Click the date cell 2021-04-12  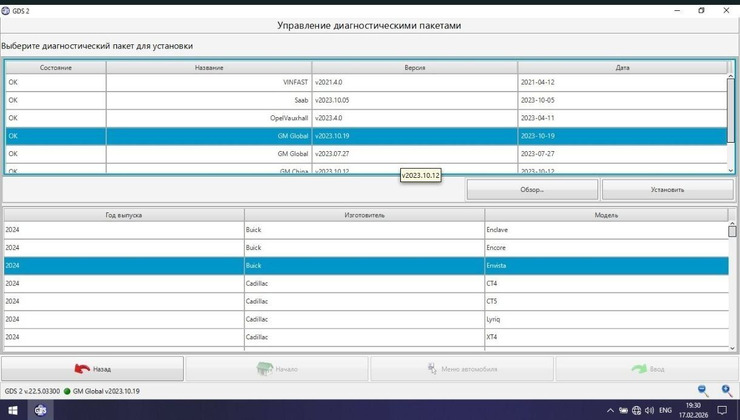point(622,82)
